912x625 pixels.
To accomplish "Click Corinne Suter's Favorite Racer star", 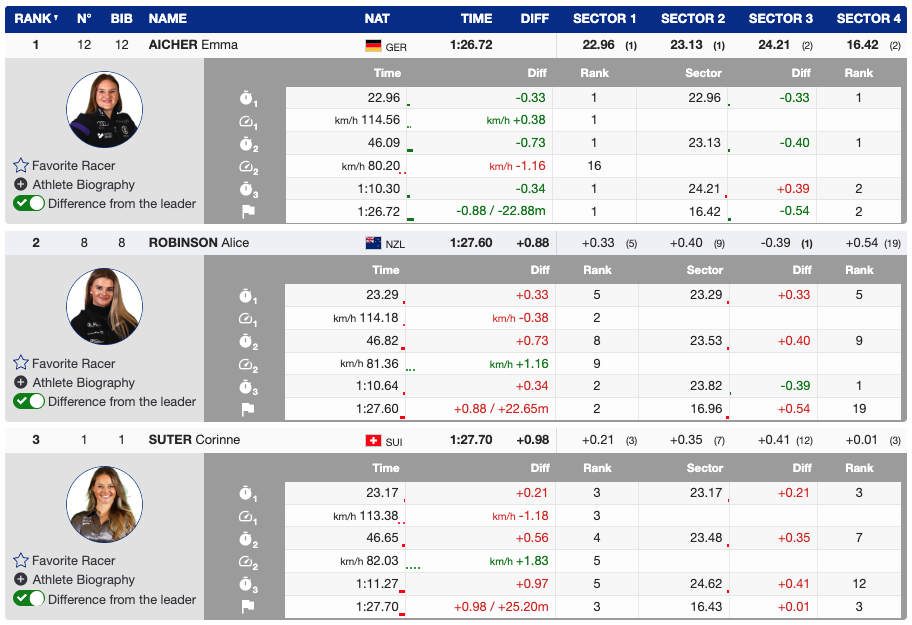I will tap(20, 561).
